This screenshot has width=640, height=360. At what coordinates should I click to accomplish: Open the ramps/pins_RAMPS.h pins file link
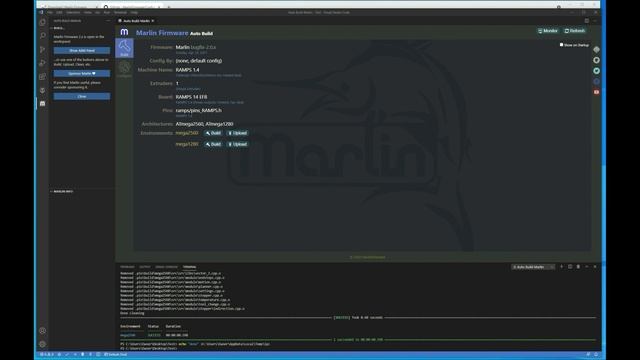(199, 110)
